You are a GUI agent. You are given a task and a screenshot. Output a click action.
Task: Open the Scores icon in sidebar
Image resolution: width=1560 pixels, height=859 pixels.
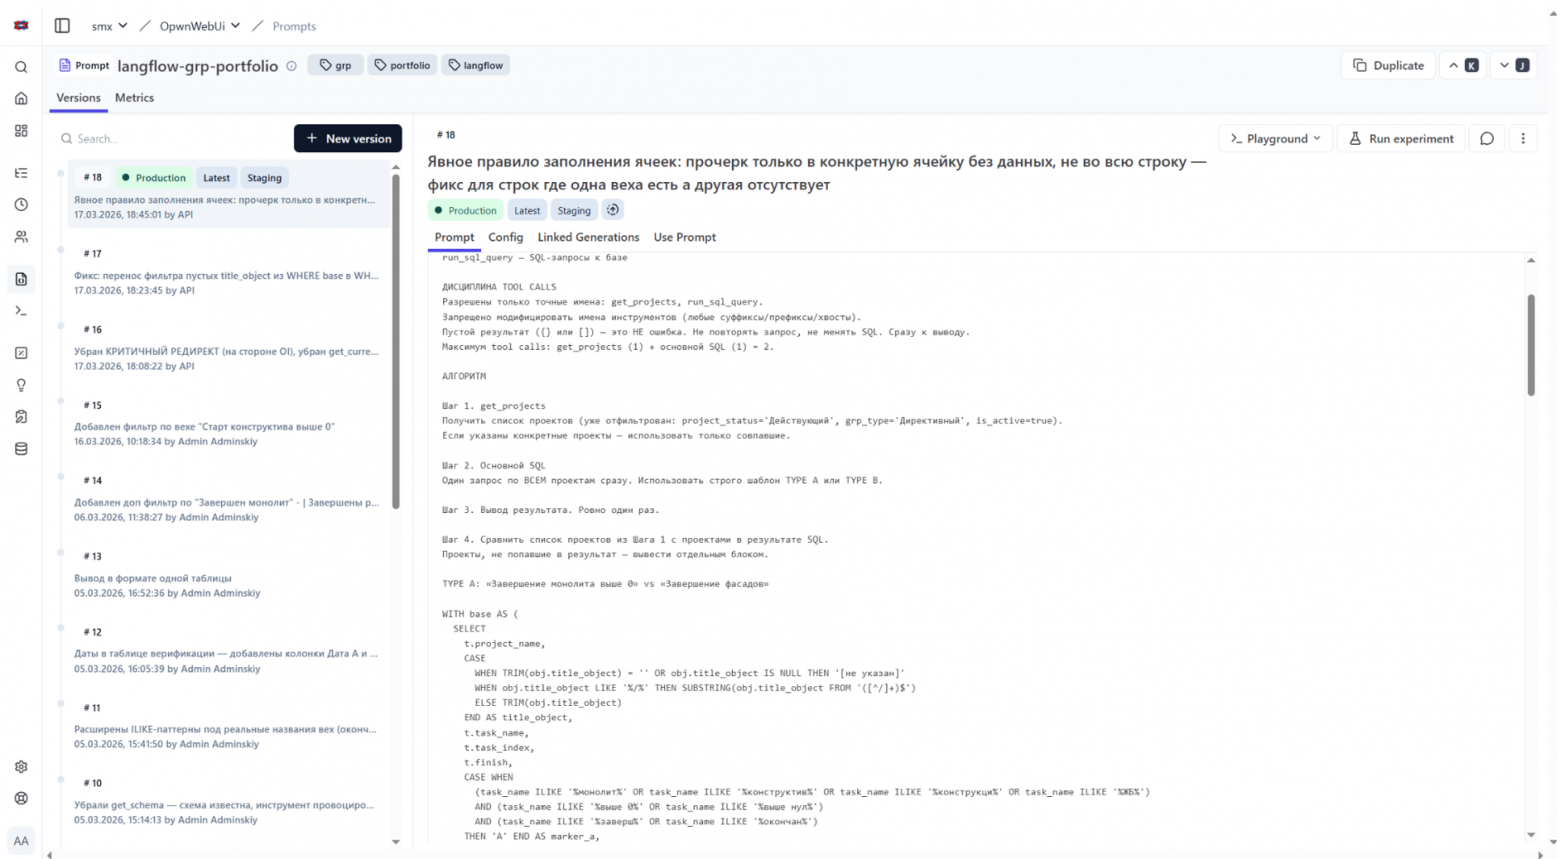[21, 353]
